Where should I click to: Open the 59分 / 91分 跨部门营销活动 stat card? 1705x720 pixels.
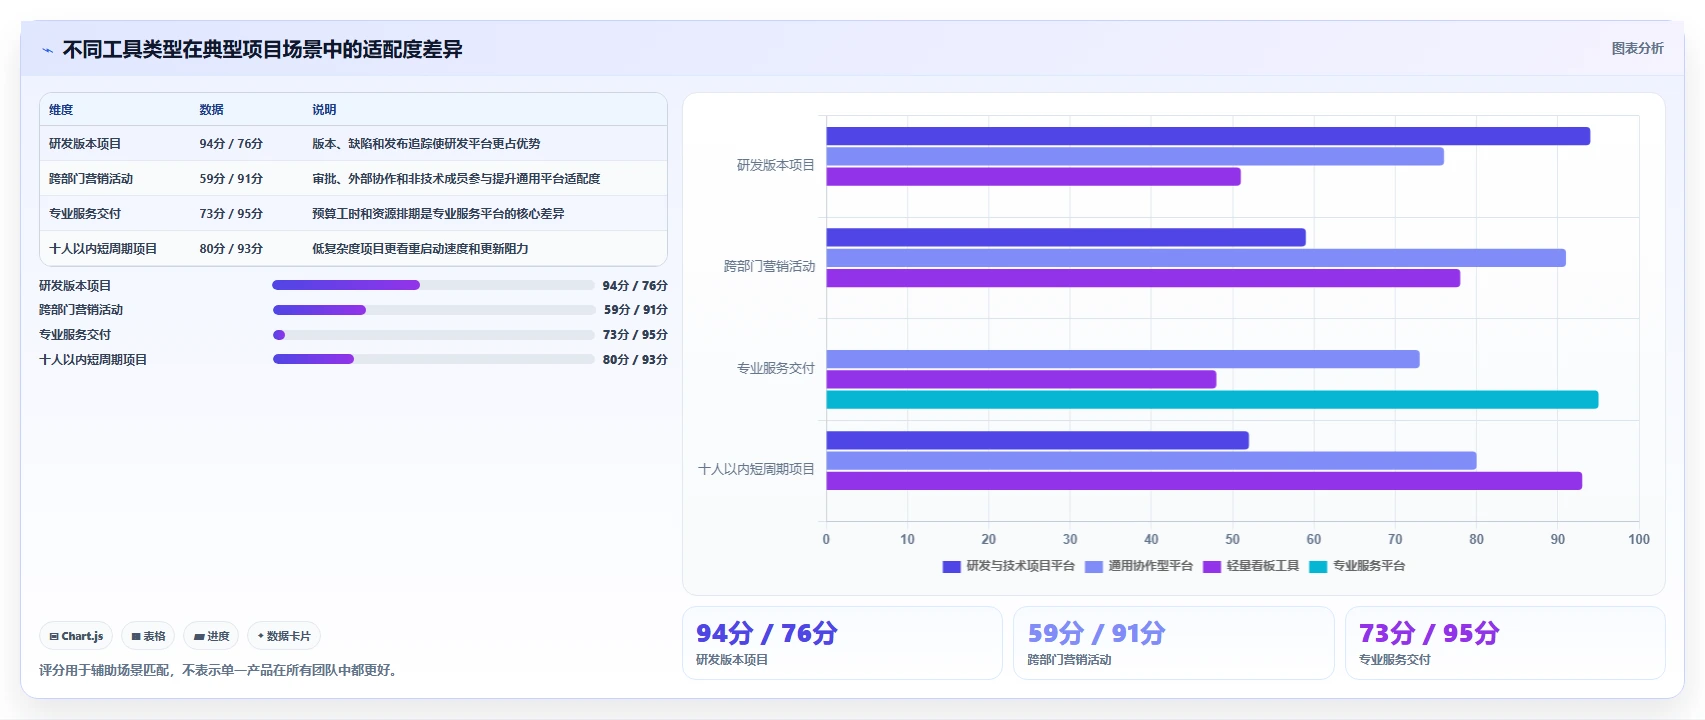[1173, 643]
